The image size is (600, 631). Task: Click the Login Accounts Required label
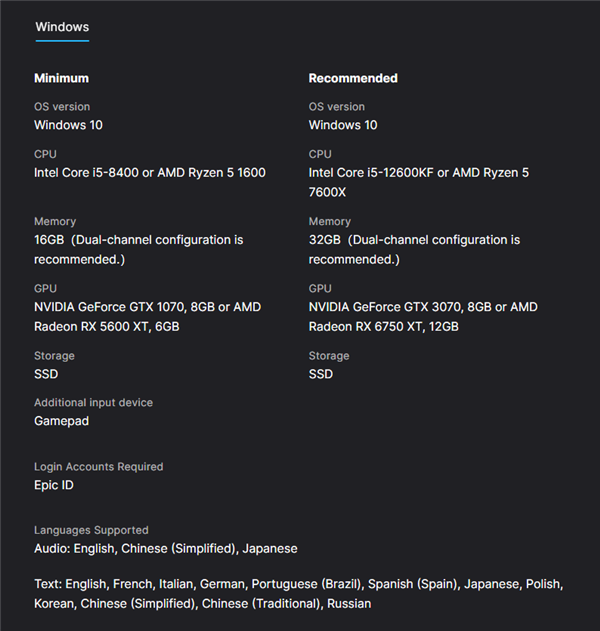click(99, 467)
